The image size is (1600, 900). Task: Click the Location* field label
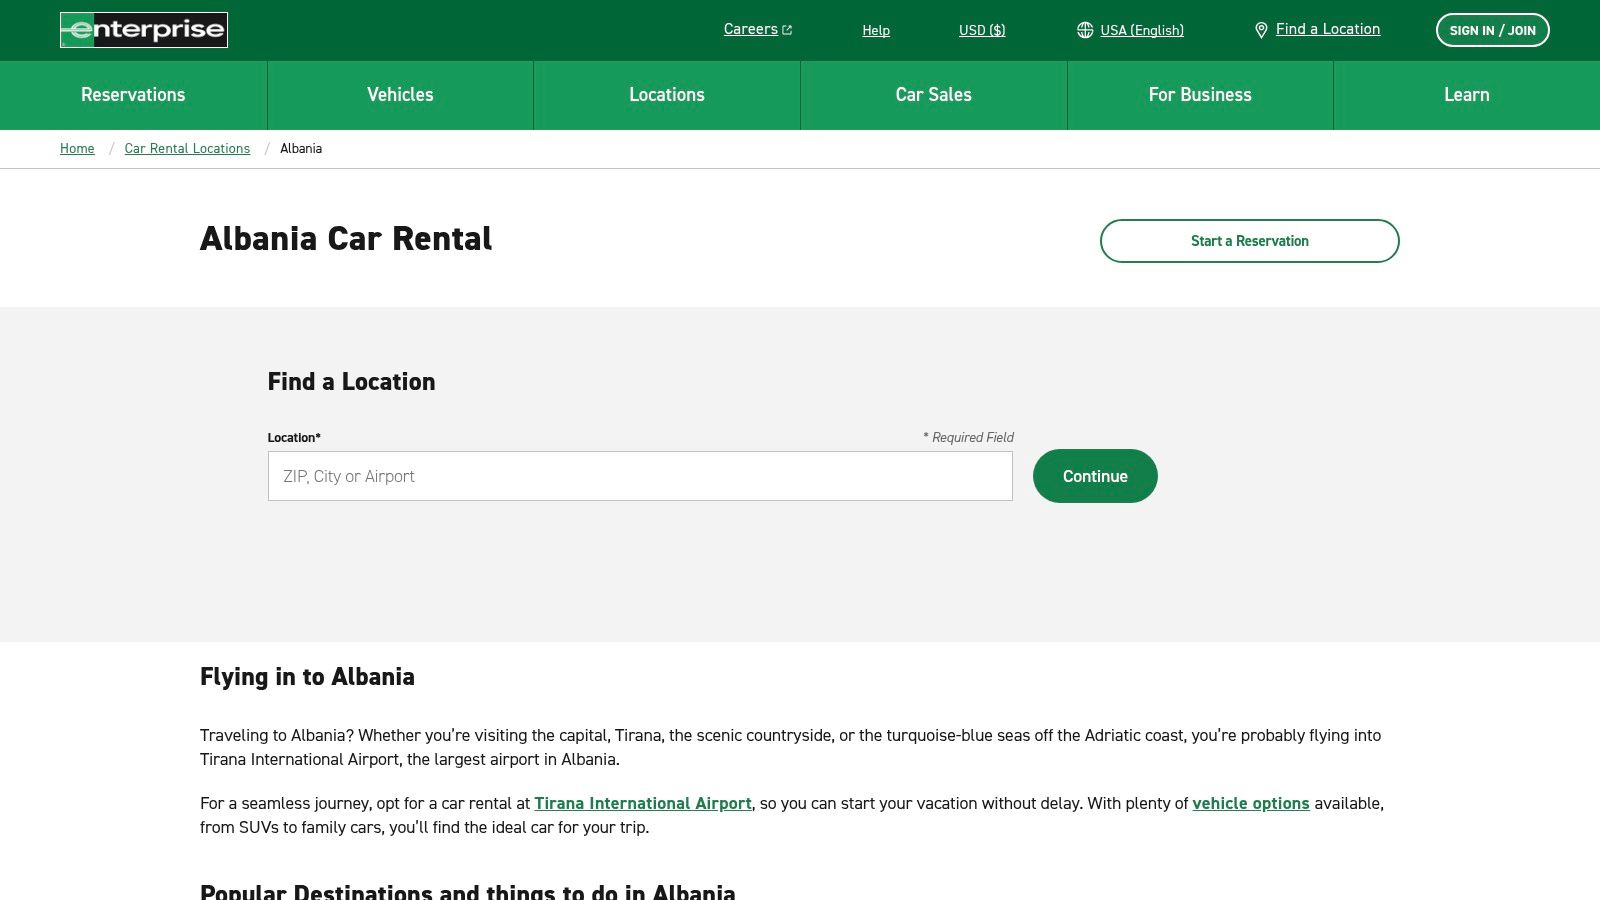coord(294,437)
